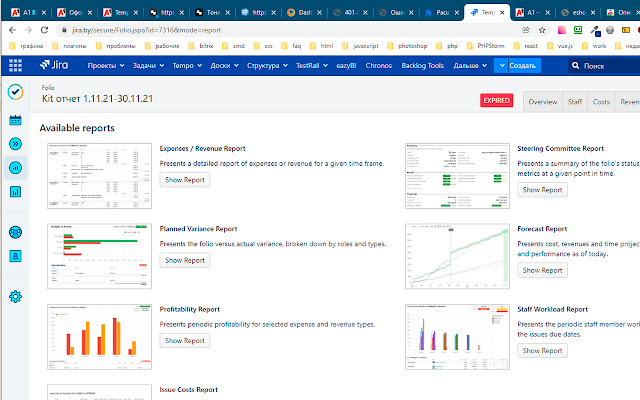Open the team group sidebar icon
Image resolution: width=640 pixels, height=400 pixels.
pos(15,232)
